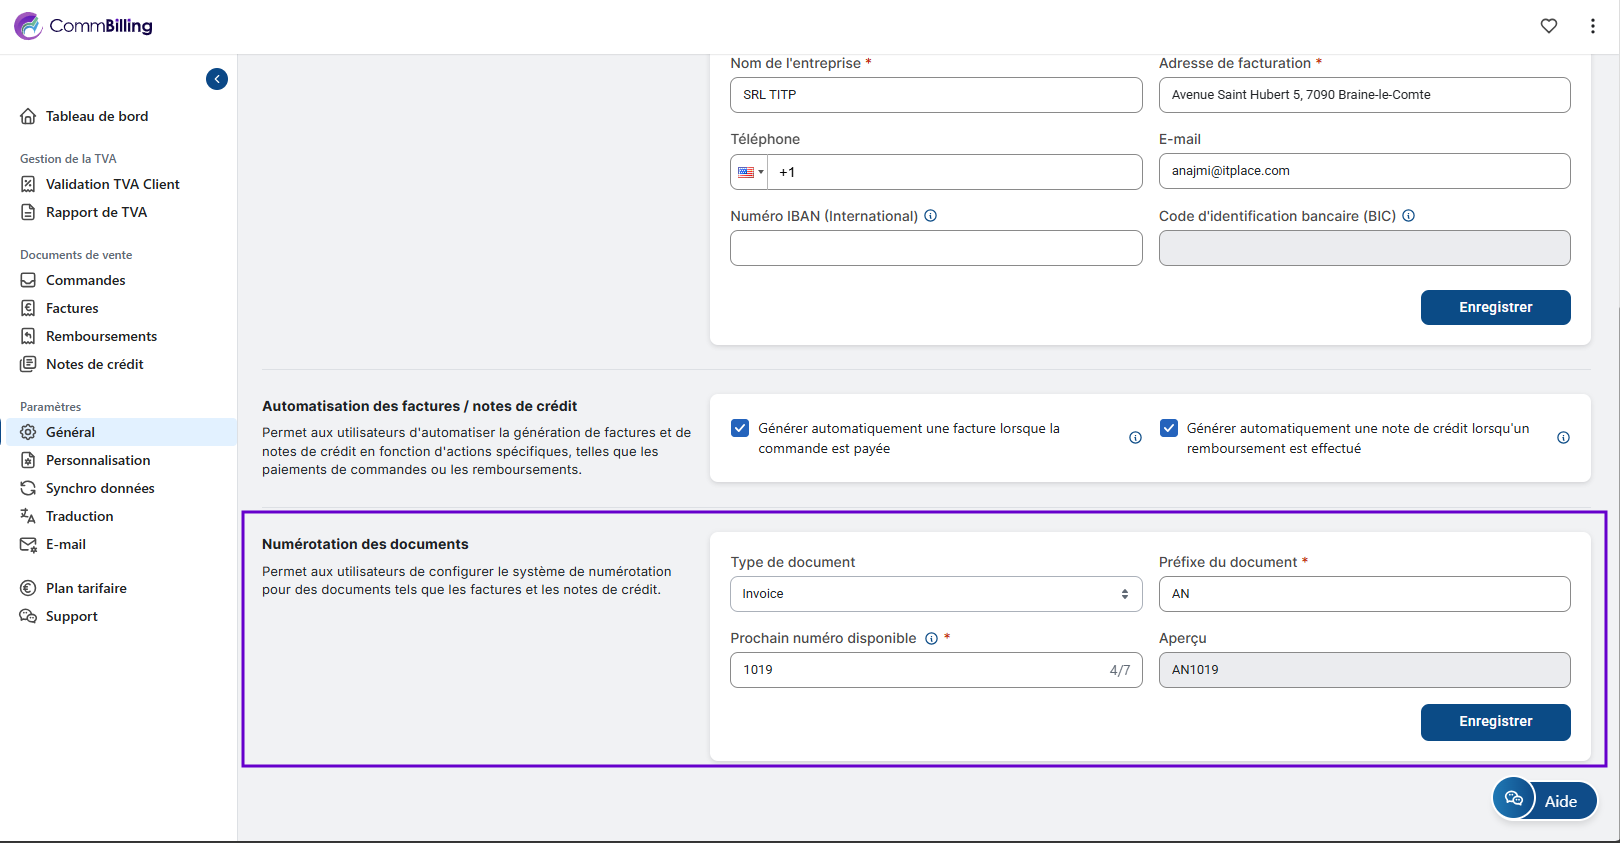Open the Type de document dropdown
The image size is (1620, 843).
(935, 594)
